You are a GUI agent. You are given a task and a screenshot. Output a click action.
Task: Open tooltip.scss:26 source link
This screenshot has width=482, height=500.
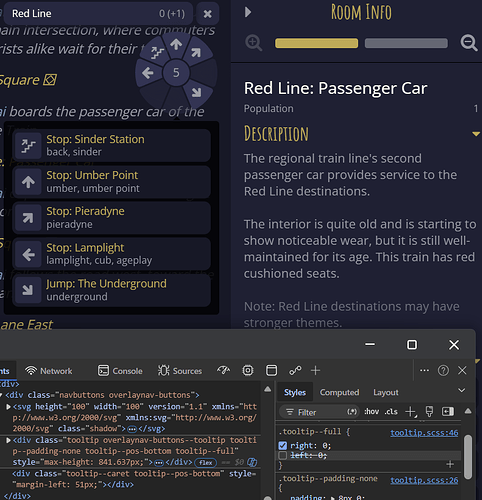pyautogui.click(x=424, y=480)
